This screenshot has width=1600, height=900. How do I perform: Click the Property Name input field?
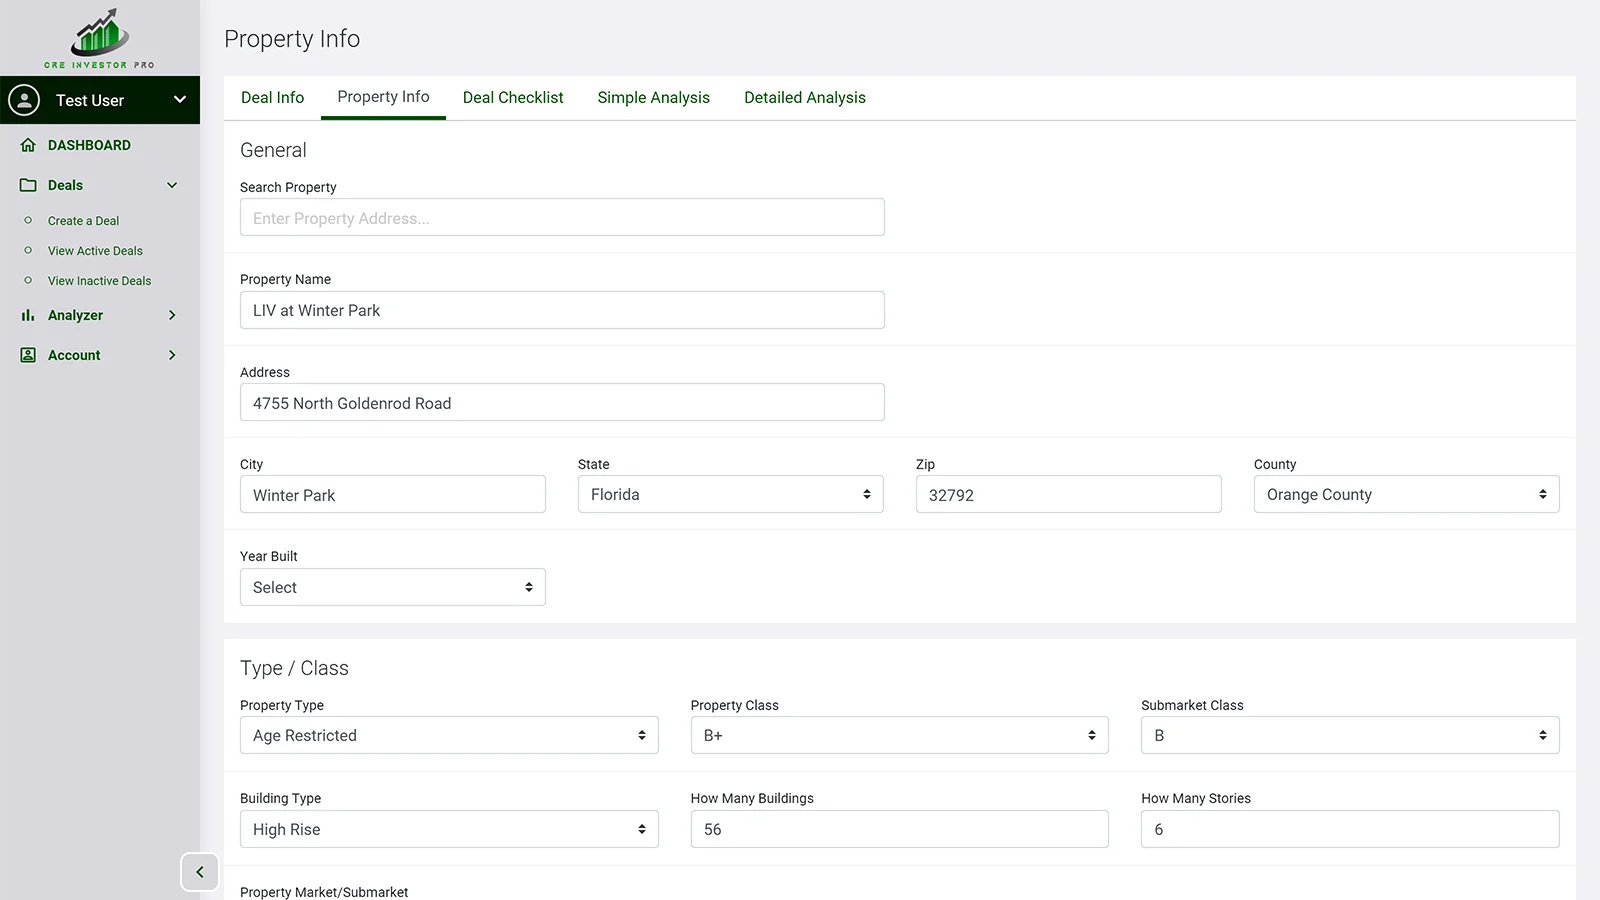pyautogui.click(x=562, y=310)
